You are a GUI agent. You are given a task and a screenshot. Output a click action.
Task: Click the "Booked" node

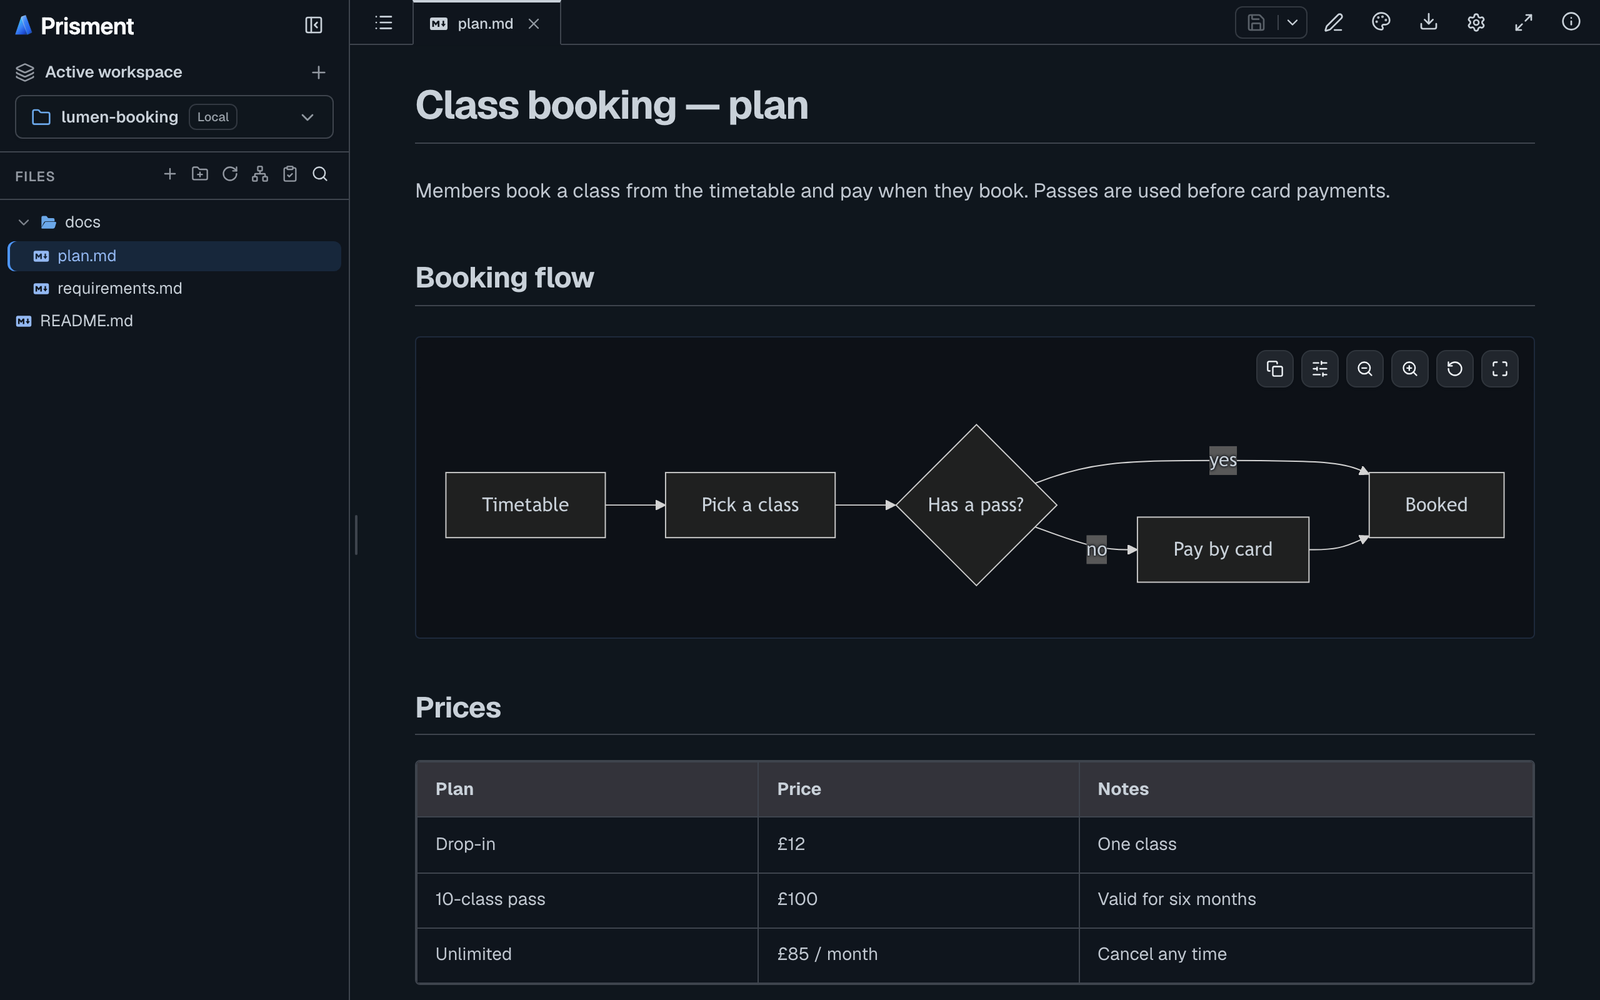1436,505
